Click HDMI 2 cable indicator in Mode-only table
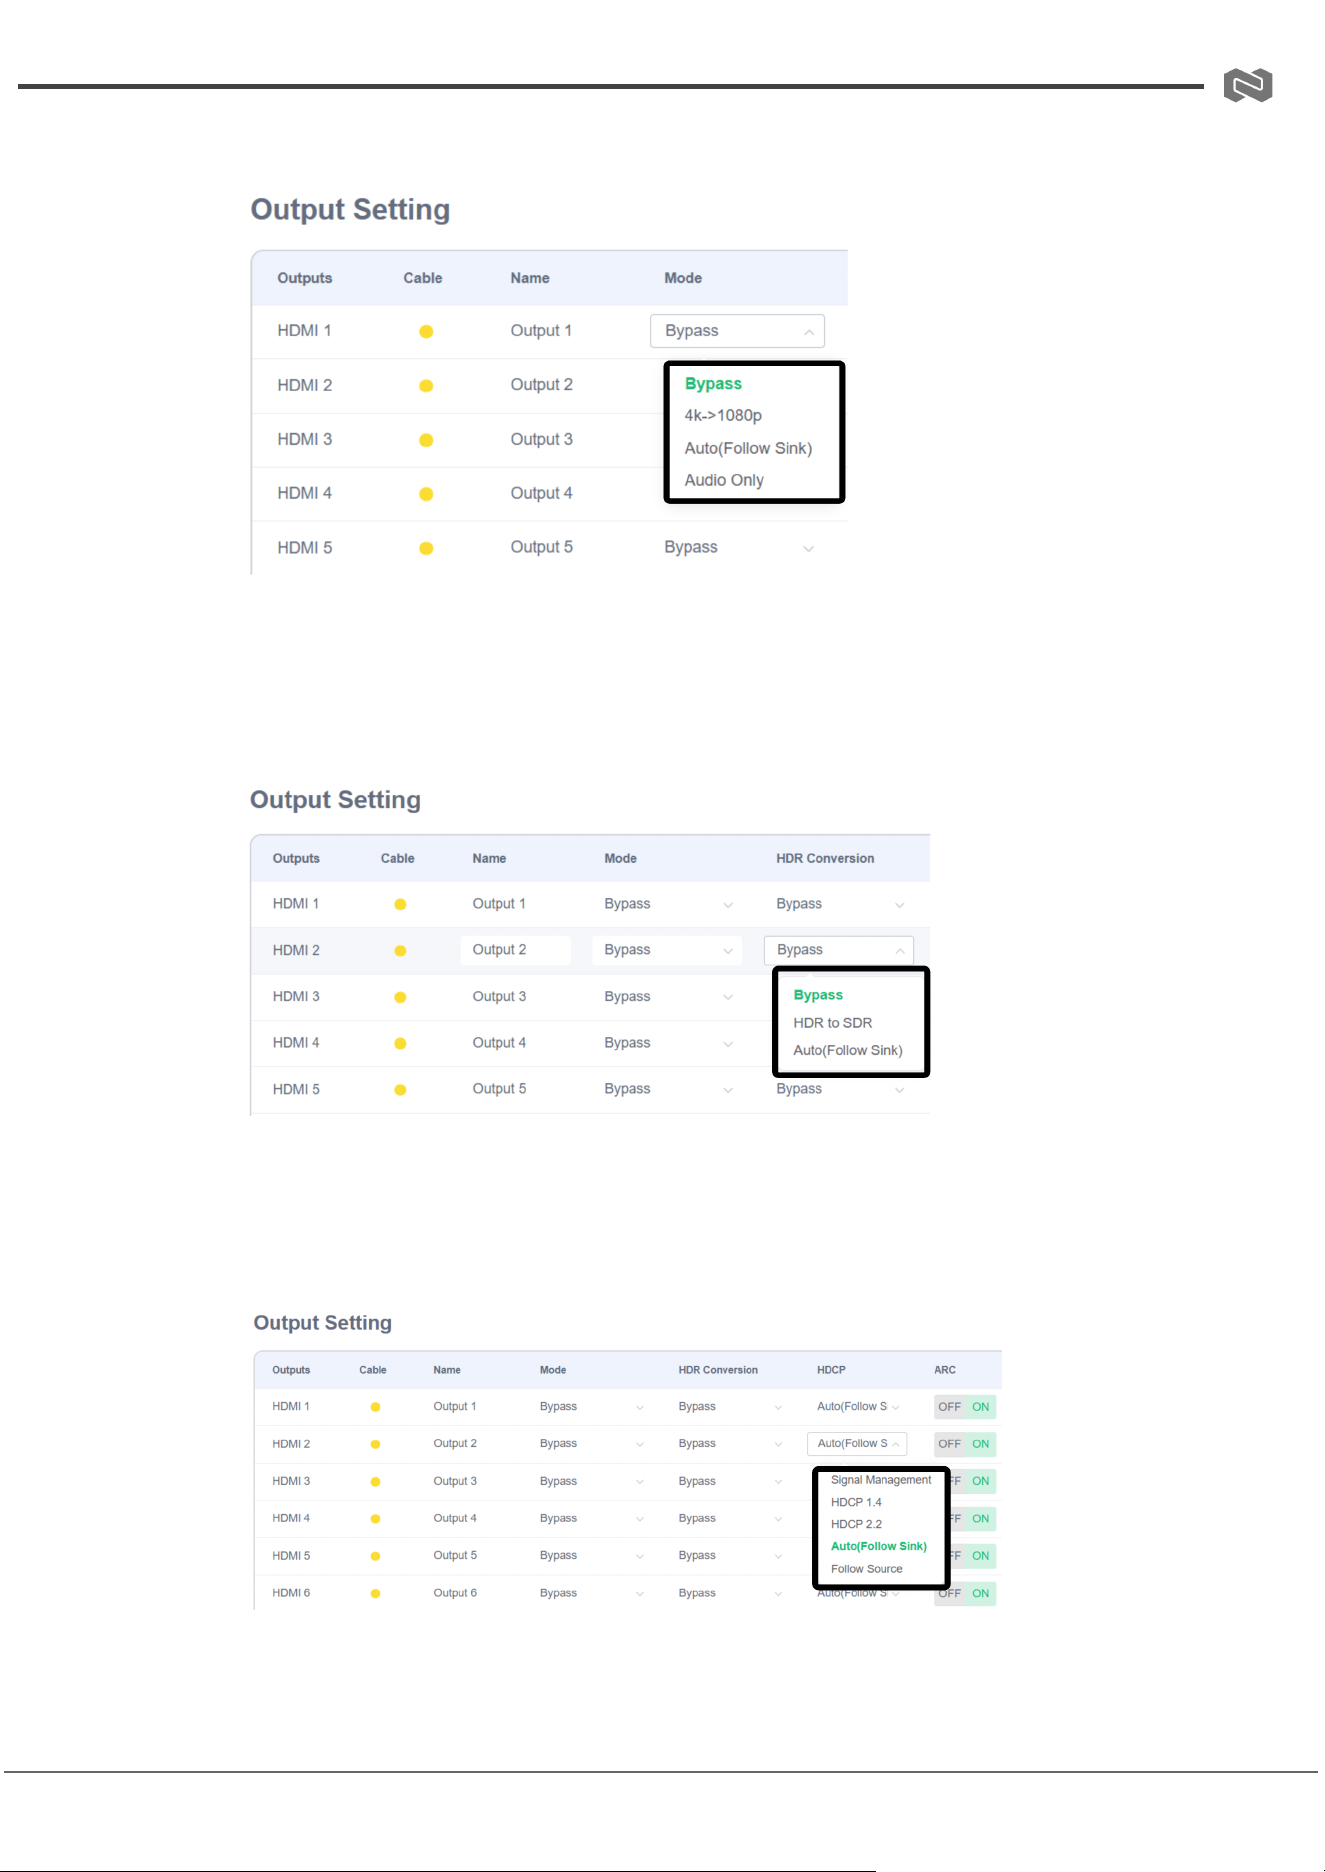Viewport: 1325px width, 1872px height. pos(426,386)
